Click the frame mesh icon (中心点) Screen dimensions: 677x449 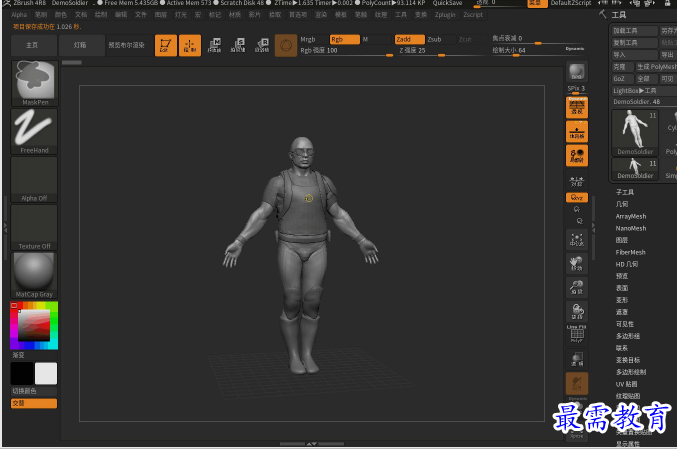(x=577, y=240)
